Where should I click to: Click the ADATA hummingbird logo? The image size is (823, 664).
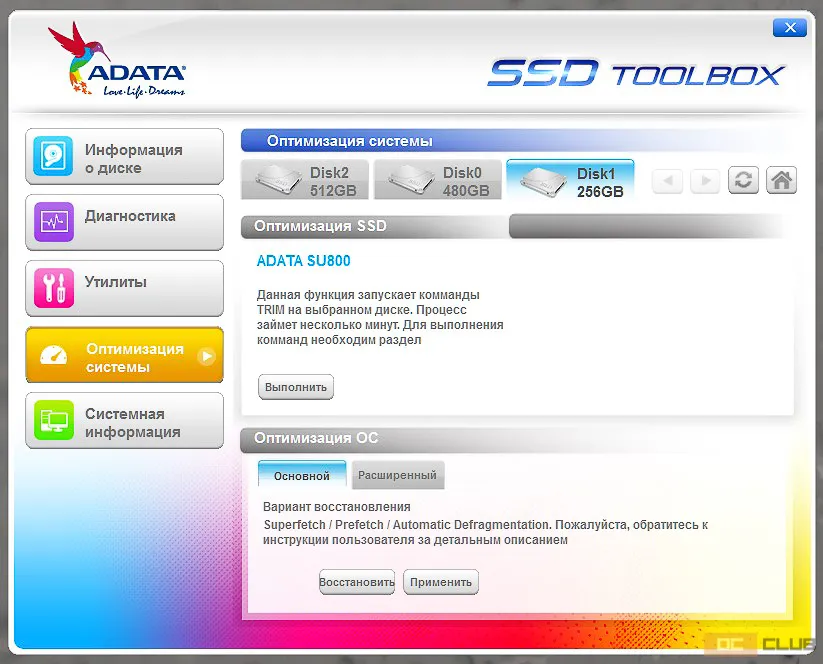click(x=117, y=59)
